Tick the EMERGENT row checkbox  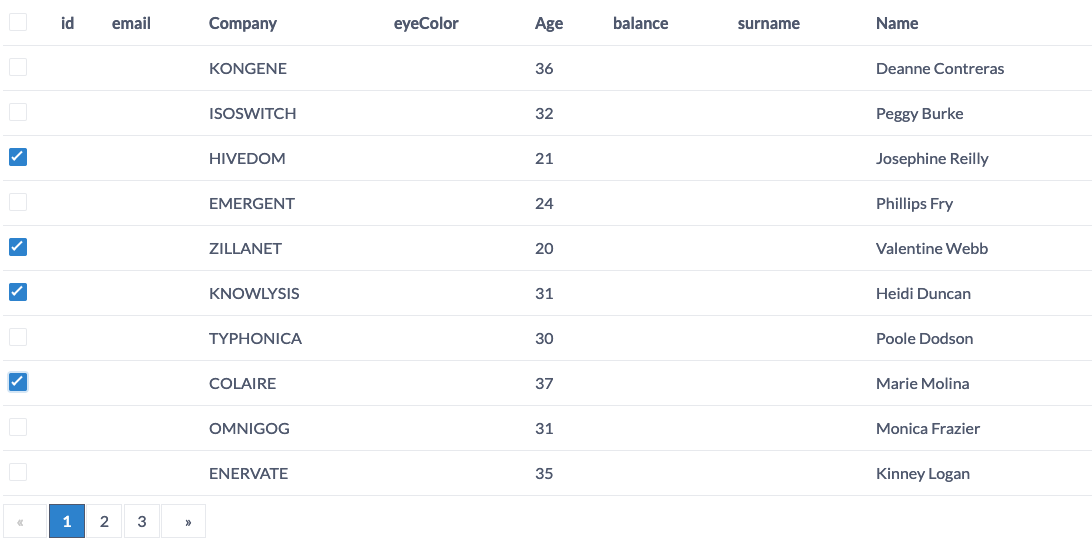point(17,202)
